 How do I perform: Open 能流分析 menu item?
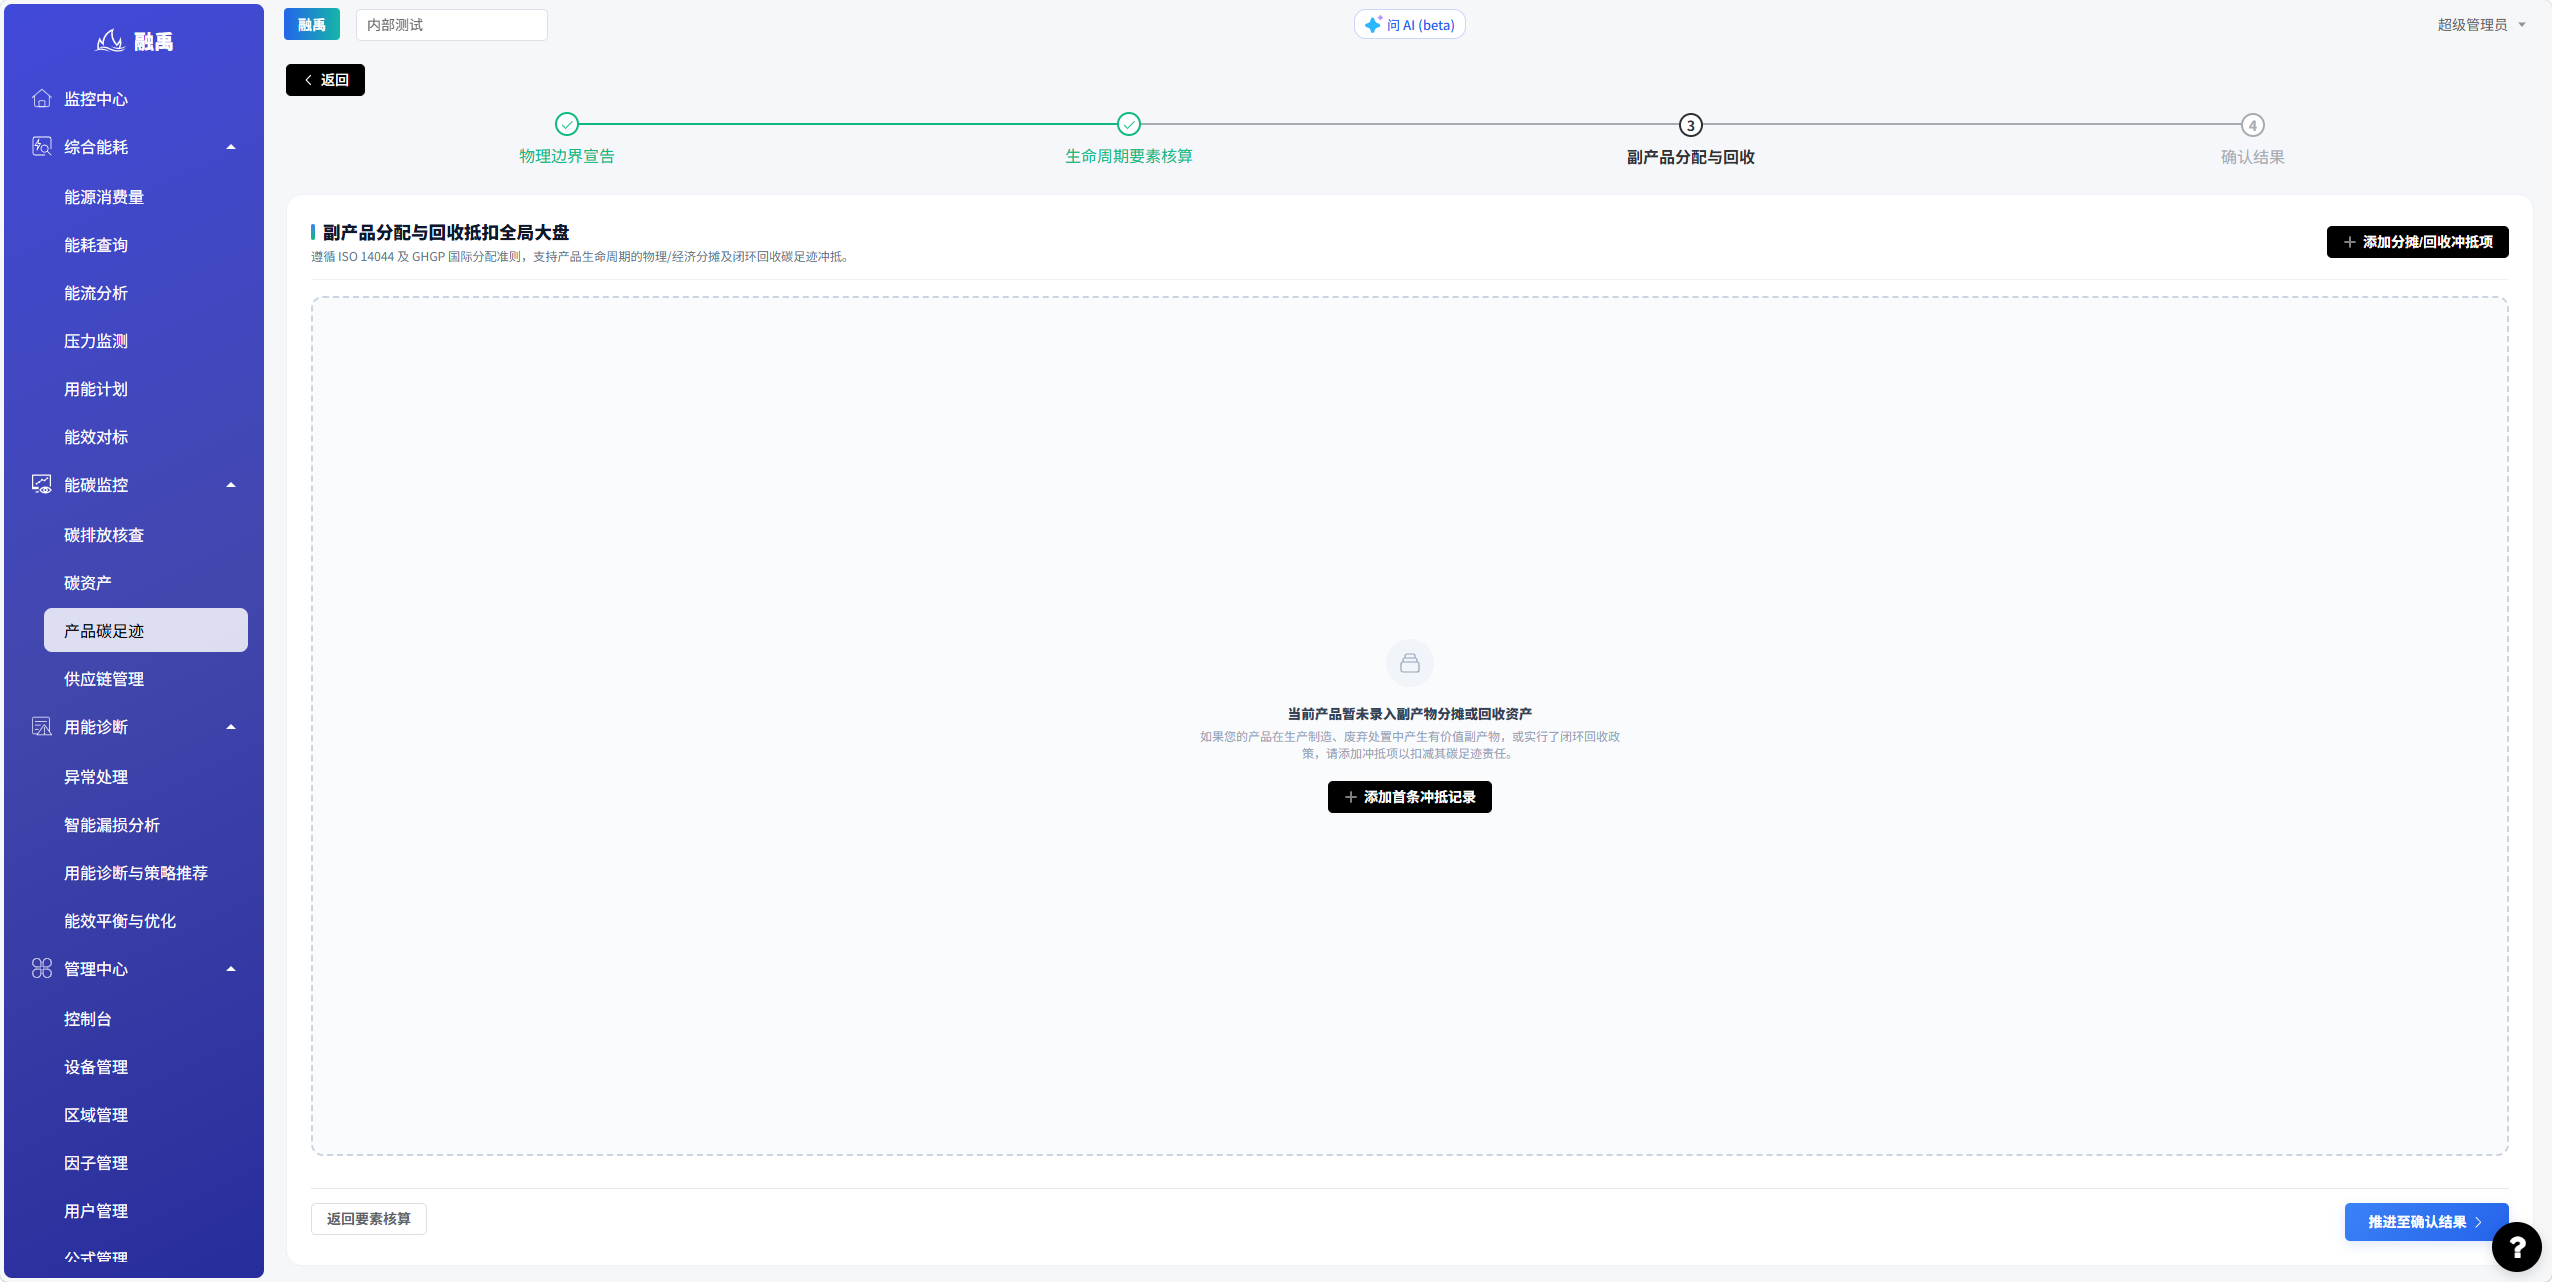point(146,293)
